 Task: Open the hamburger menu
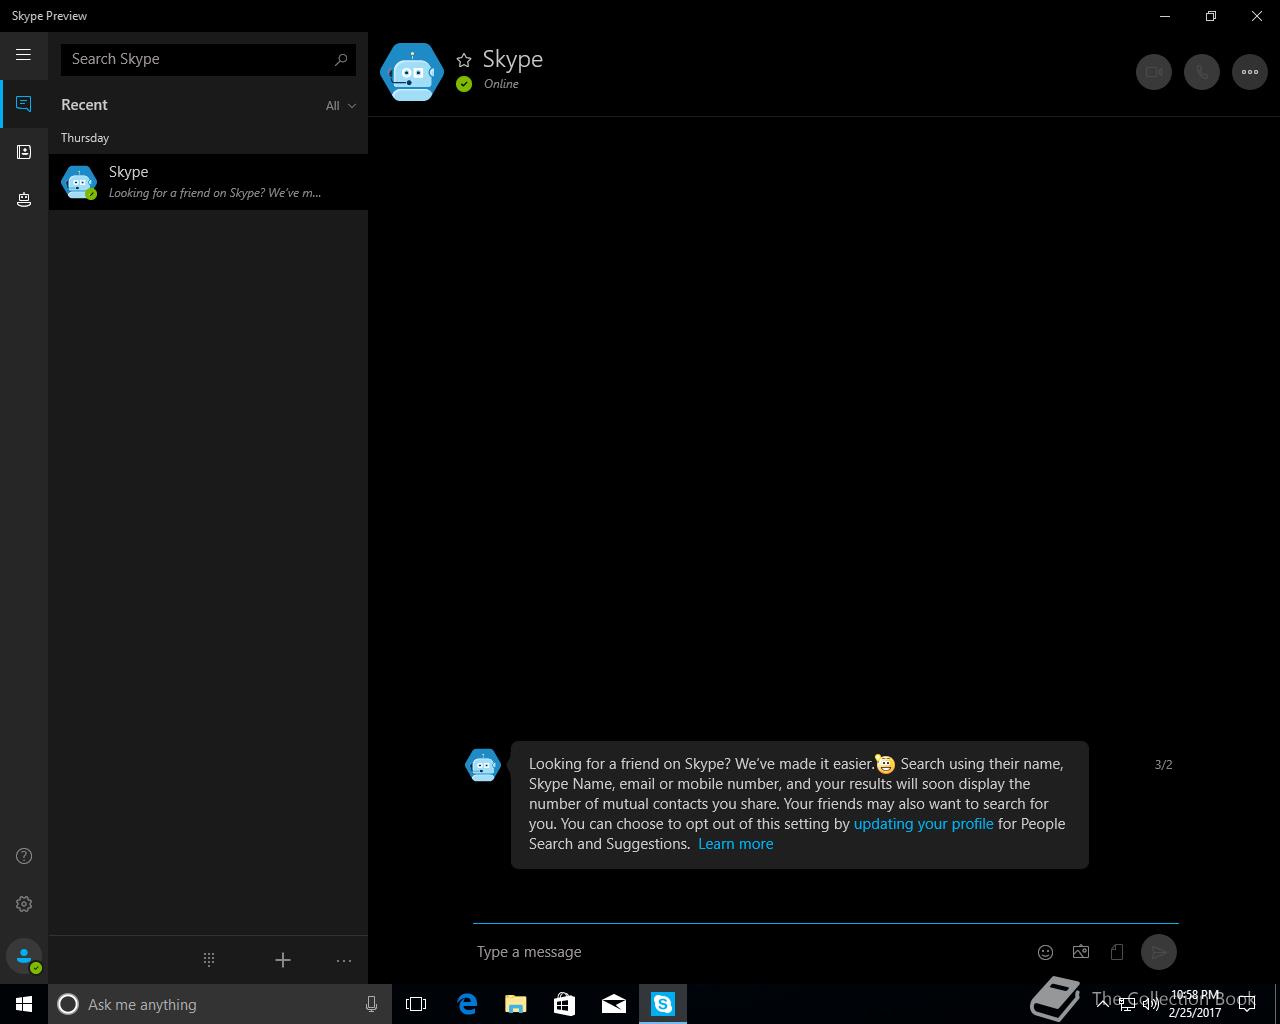point(23,55)
